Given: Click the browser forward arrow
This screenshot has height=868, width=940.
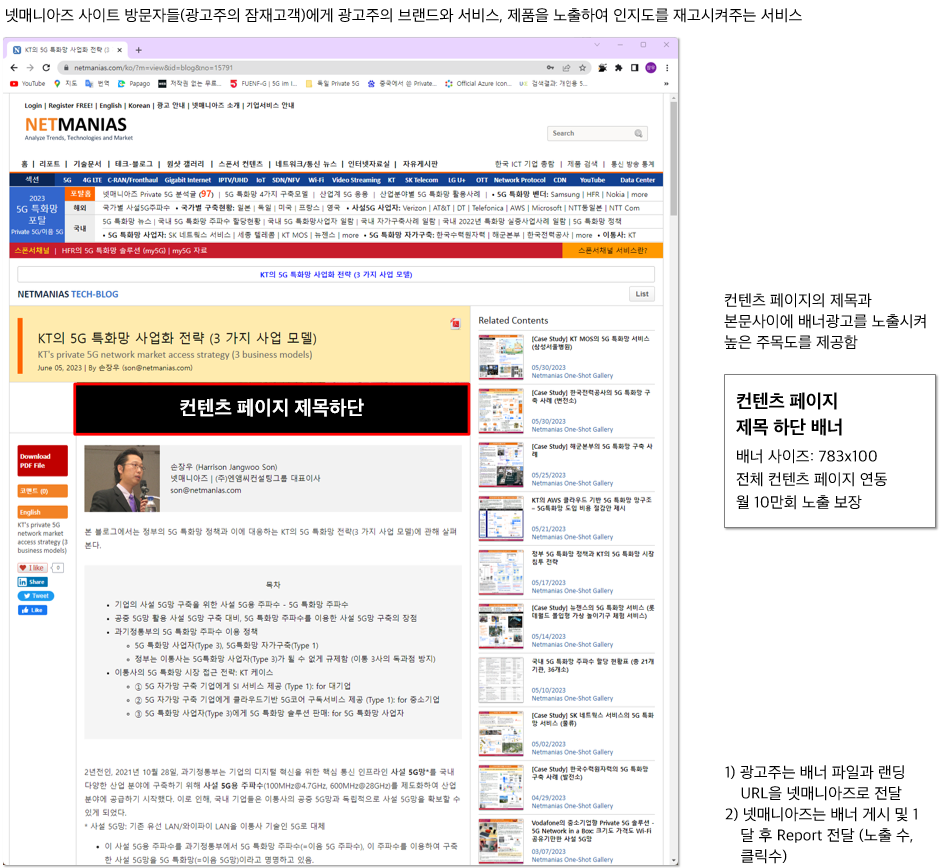Looking at the screenshot, I should [x=30, y=68].
